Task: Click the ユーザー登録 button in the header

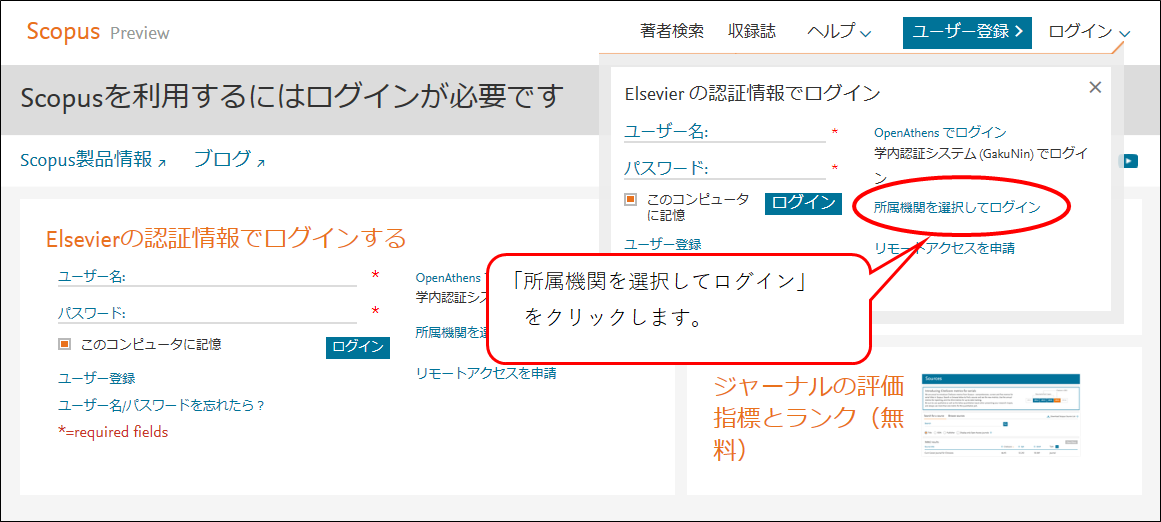Action: (x=967, y=32)
